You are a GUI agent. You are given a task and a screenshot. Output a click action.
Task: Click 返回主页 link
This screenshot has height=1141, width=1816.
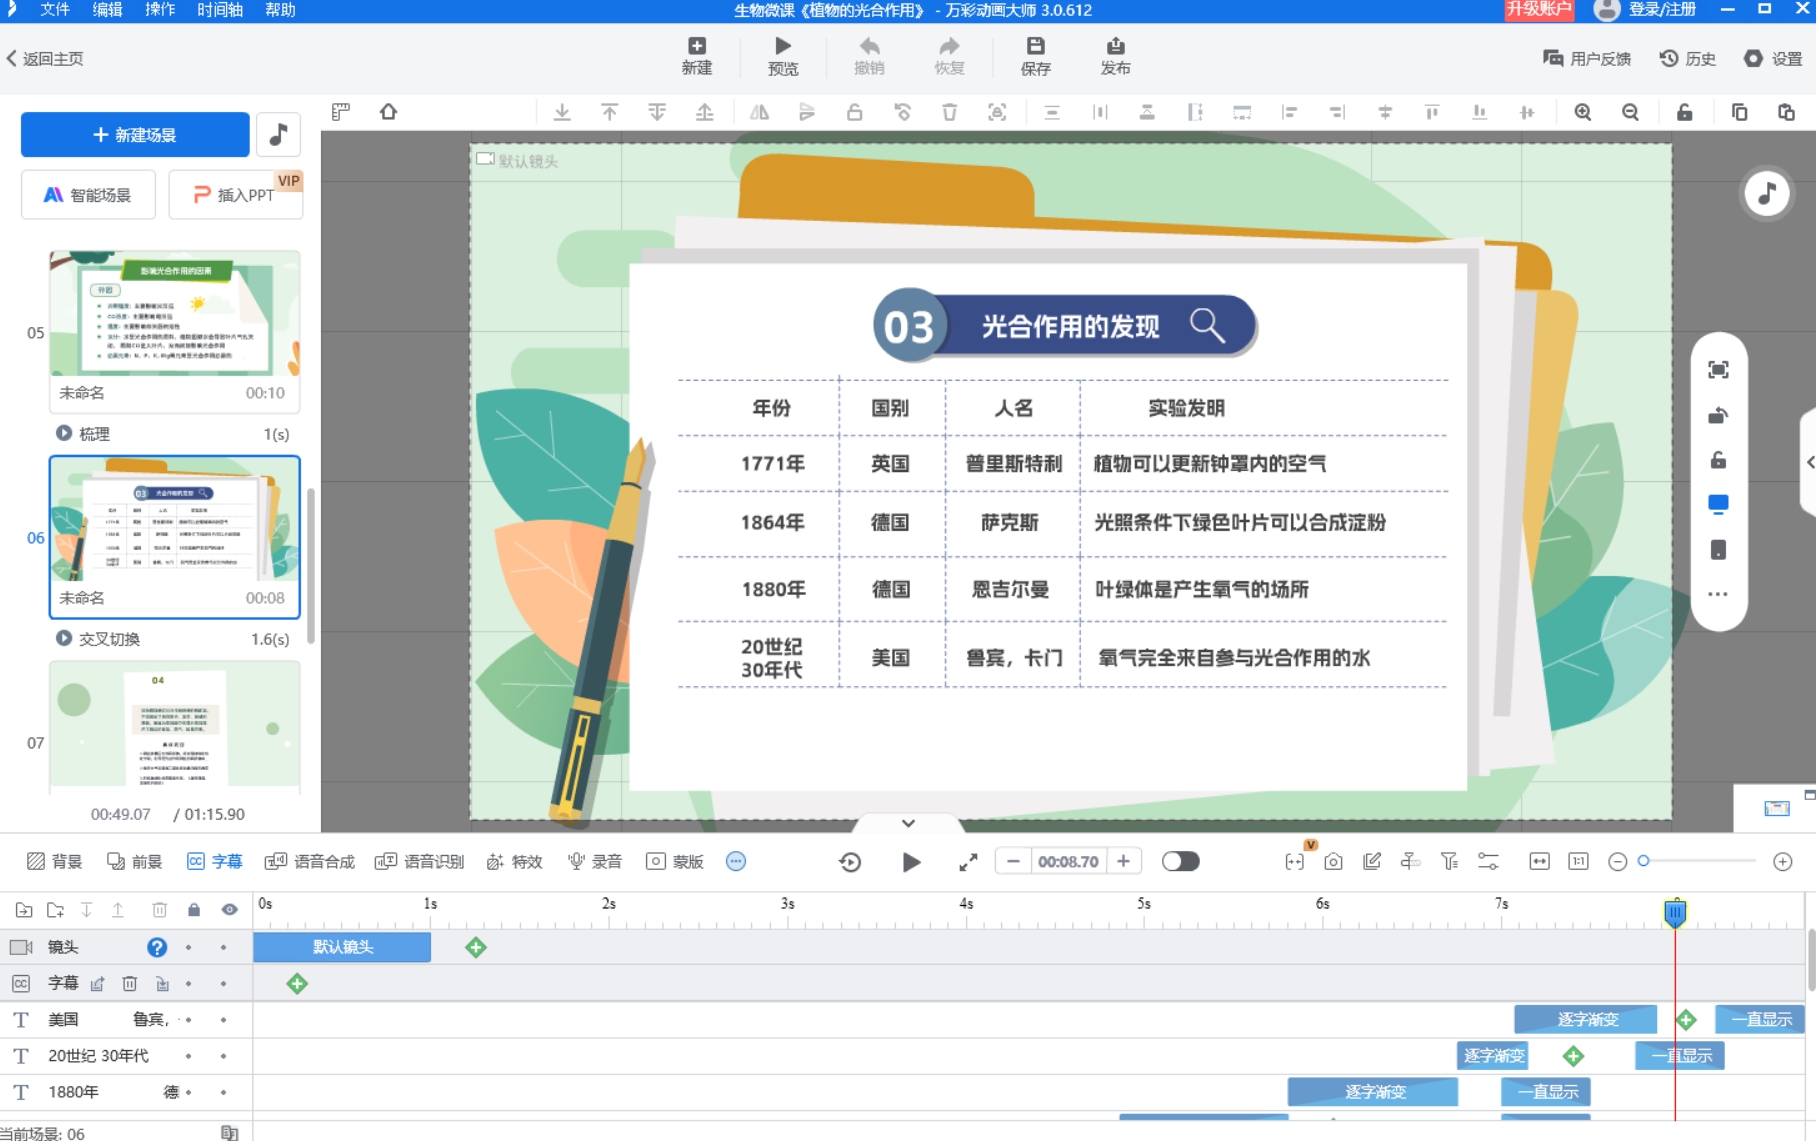coord(45,59)
